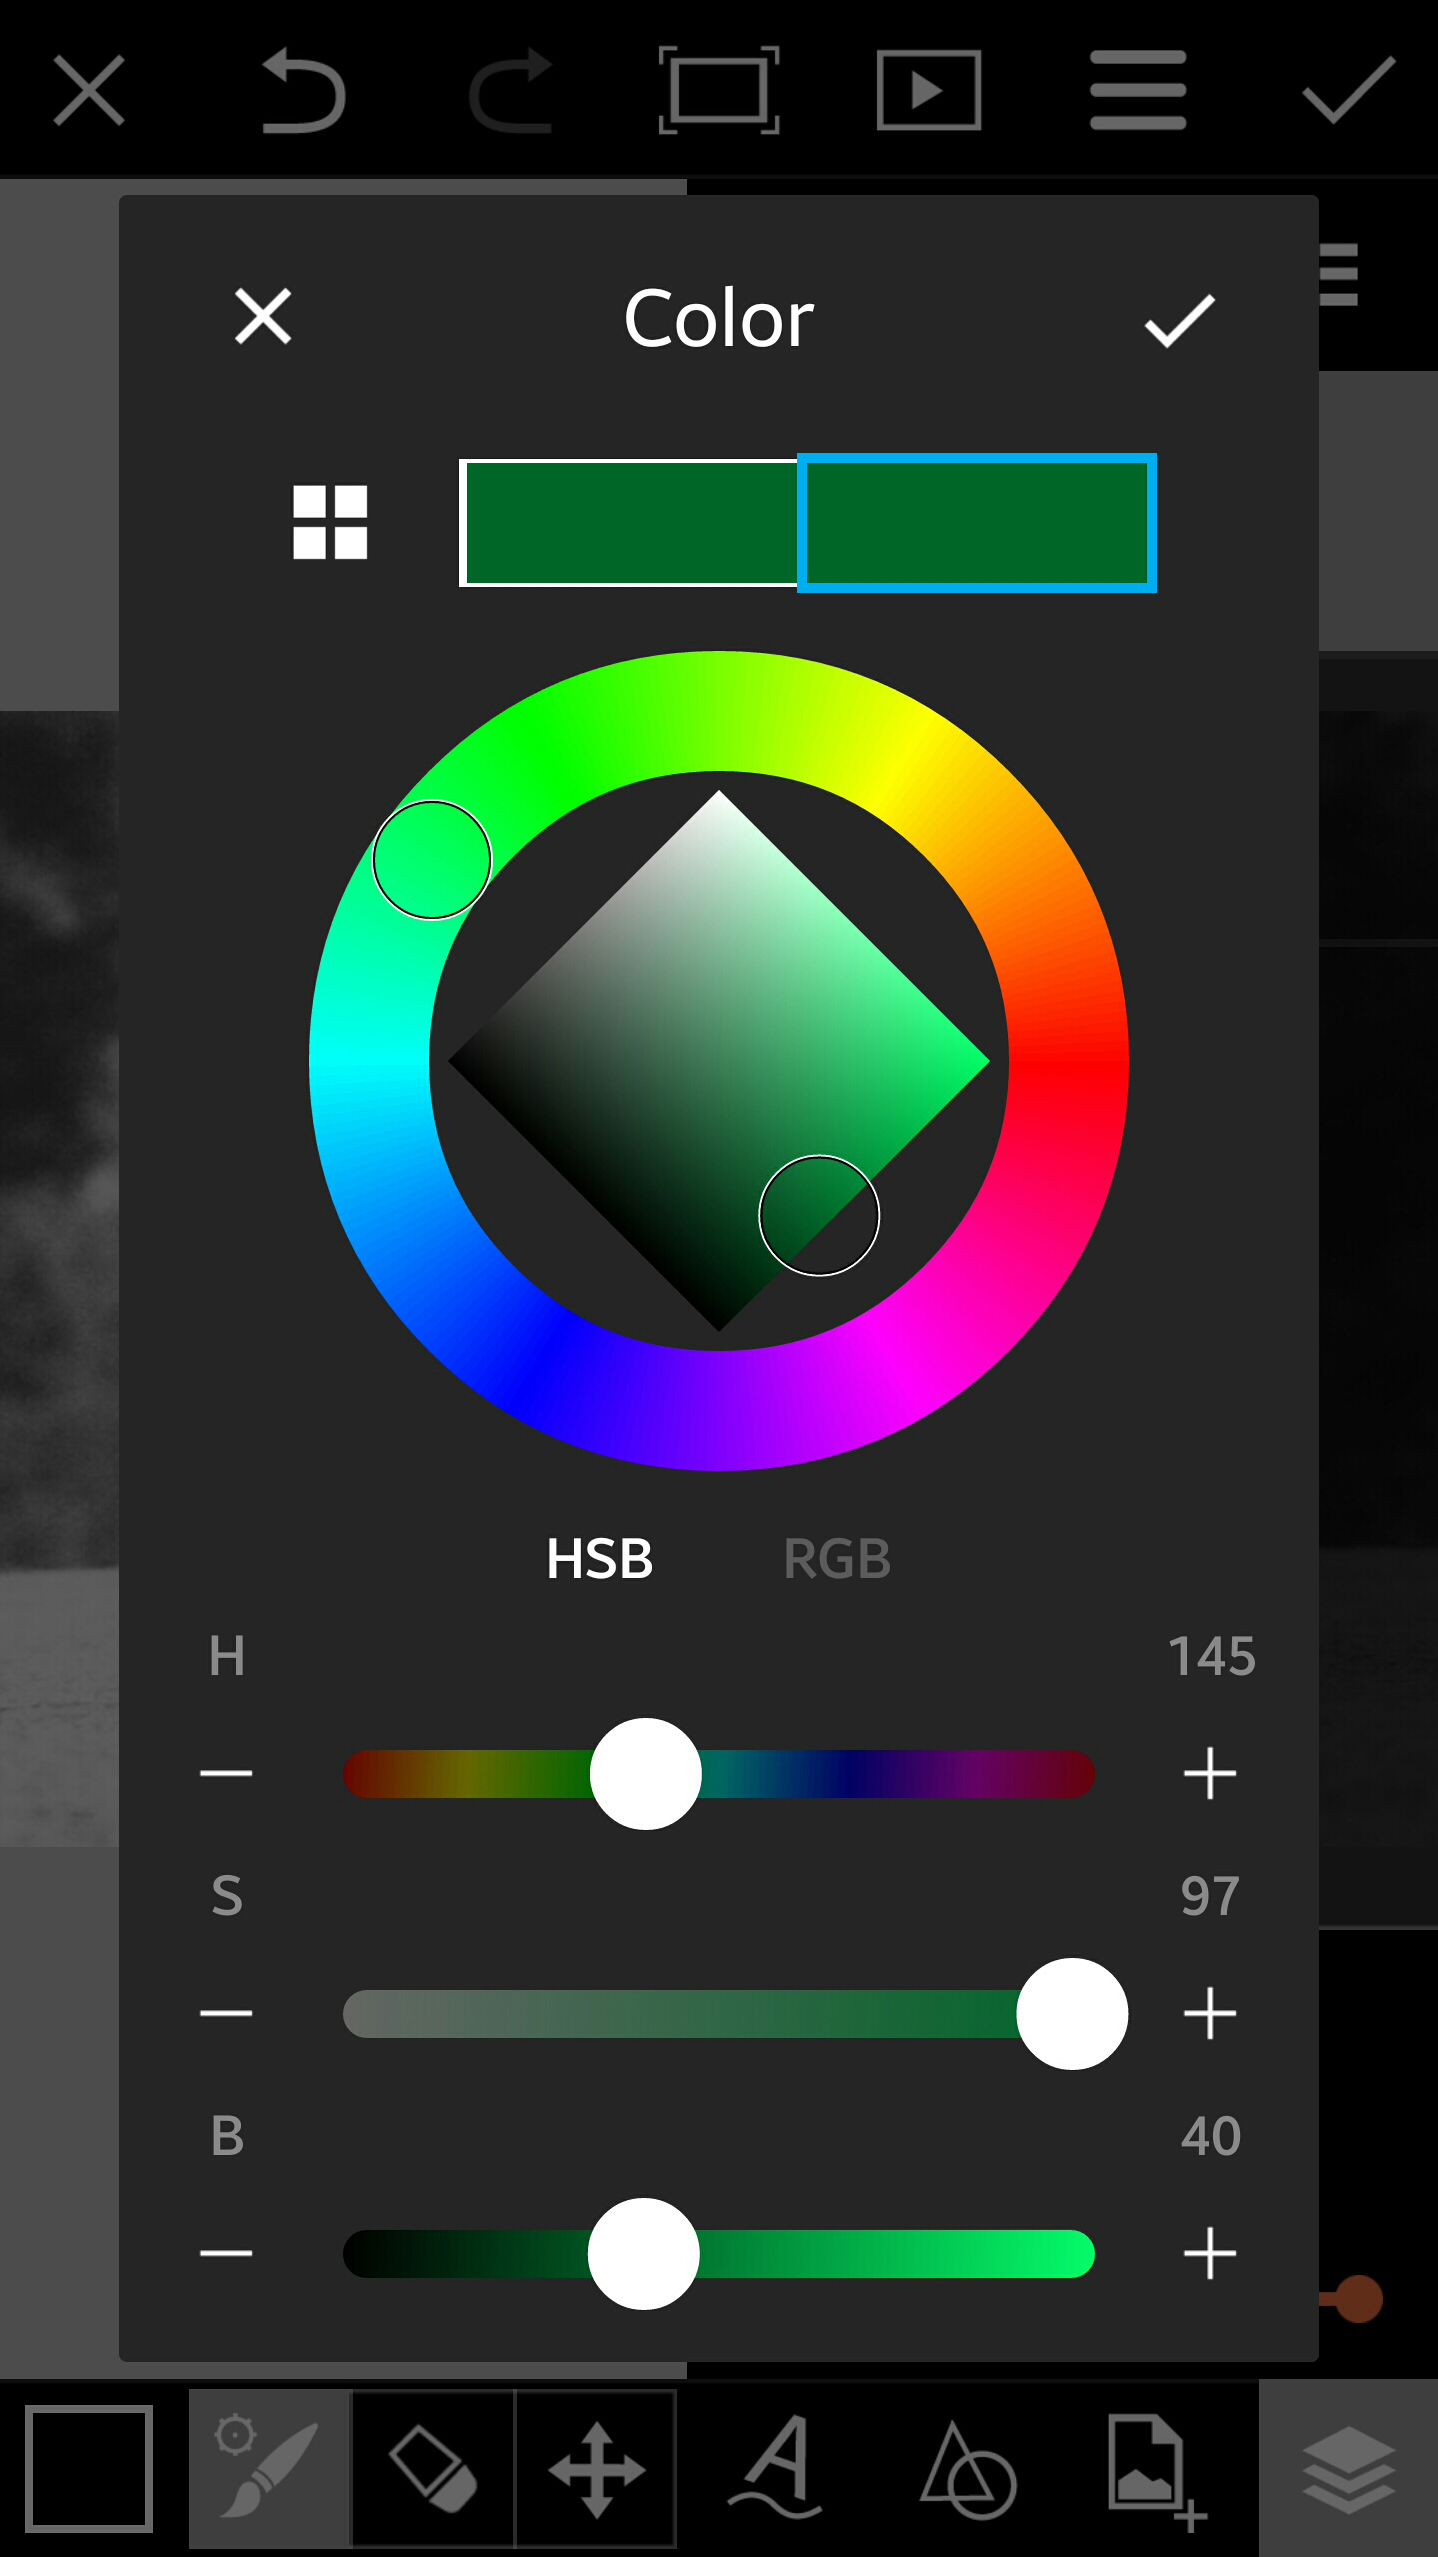Increase Saturation with plus button
1438x2557 pixels.
[x=1210, y=2014]
